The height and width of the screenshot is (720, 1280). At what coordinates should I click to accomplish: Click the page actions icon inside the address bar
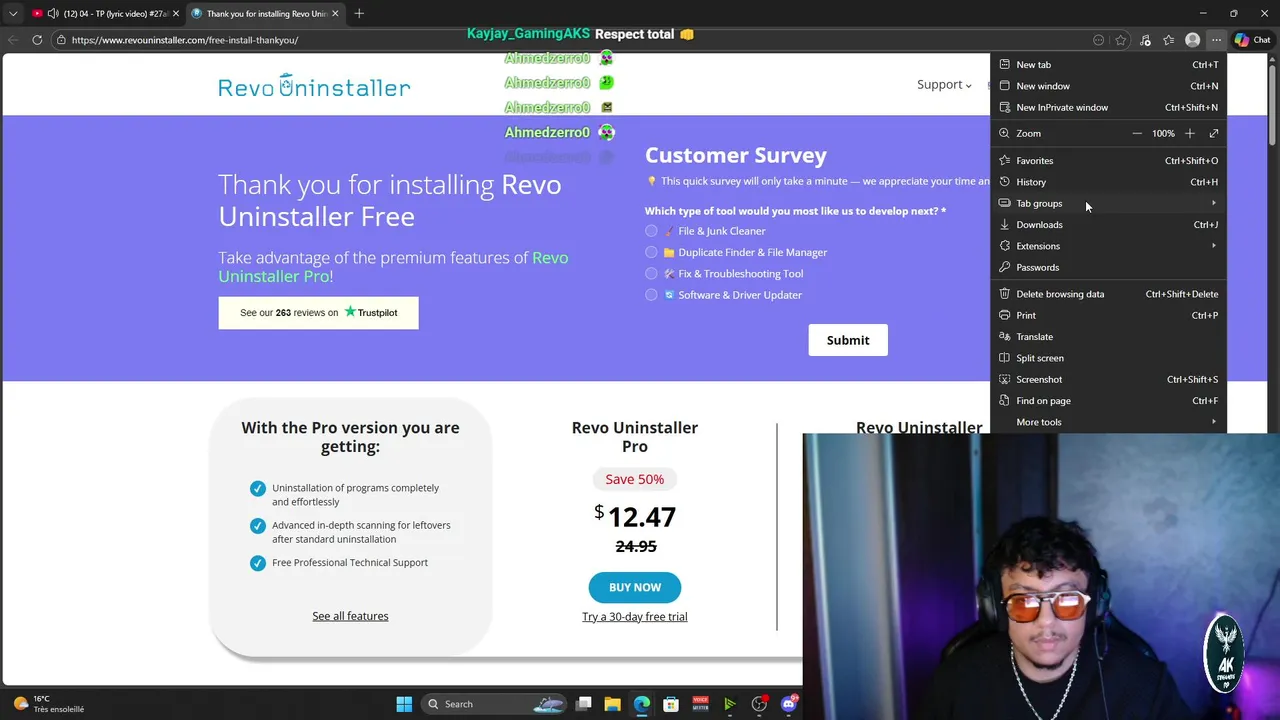[1098, 40]
